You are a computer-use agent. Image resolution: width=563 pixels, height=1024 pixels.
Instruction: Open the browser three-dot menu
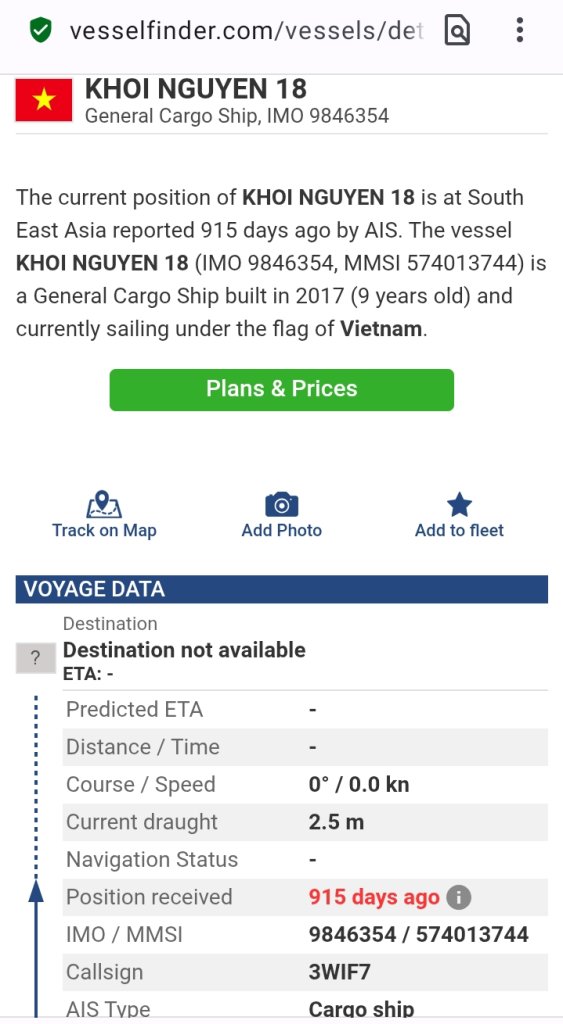pyautogui.click(x=519, y=30)
